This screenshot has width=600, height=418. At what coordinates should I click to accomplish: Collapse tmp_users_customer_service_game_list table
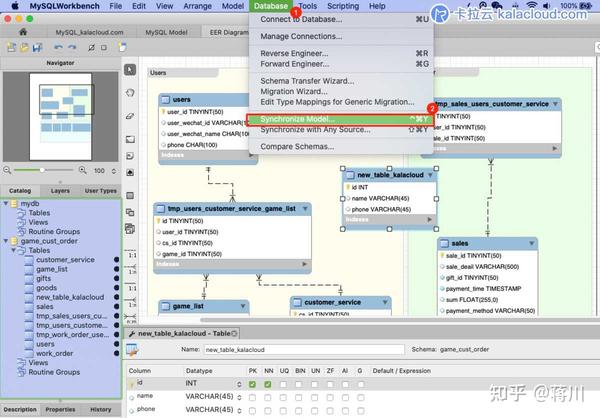coord(305,209)
